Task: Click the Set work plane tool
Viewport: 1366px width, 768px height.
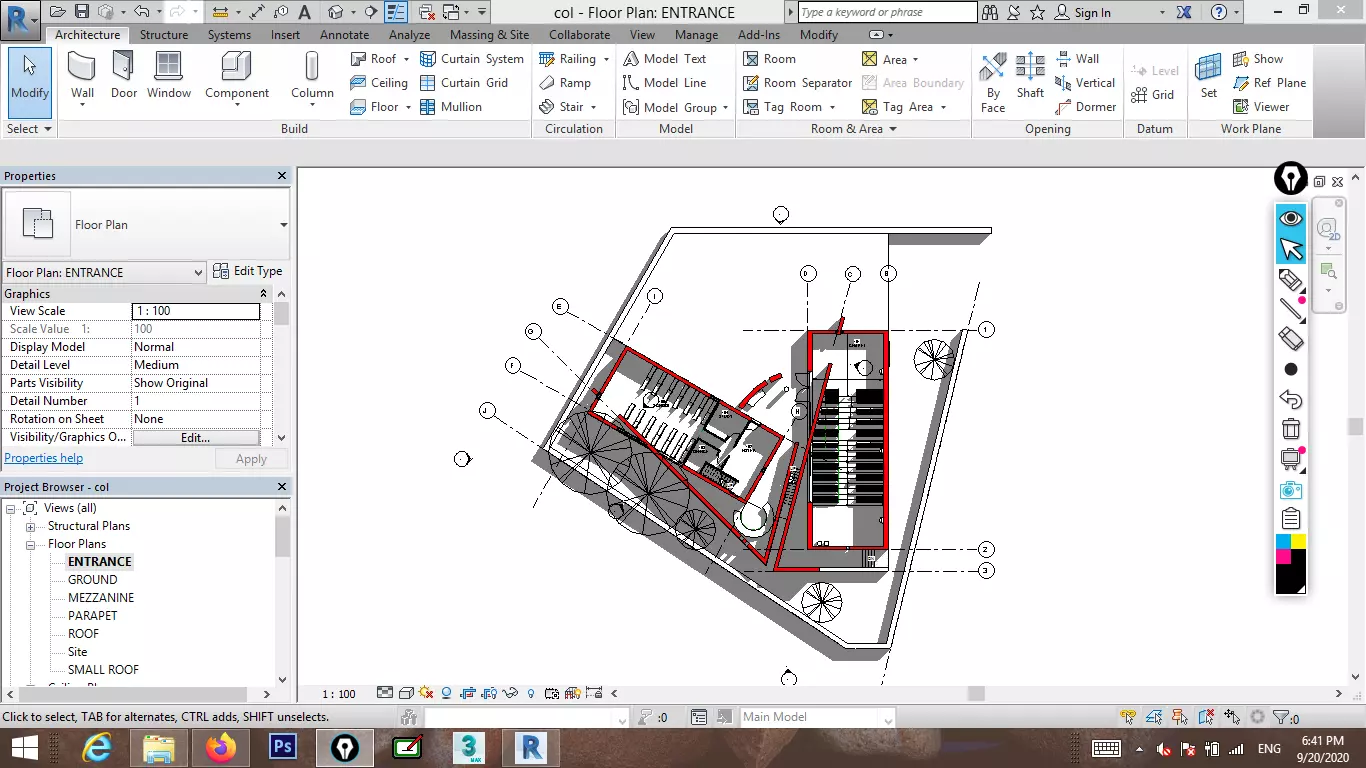Action: (1209, 76)
